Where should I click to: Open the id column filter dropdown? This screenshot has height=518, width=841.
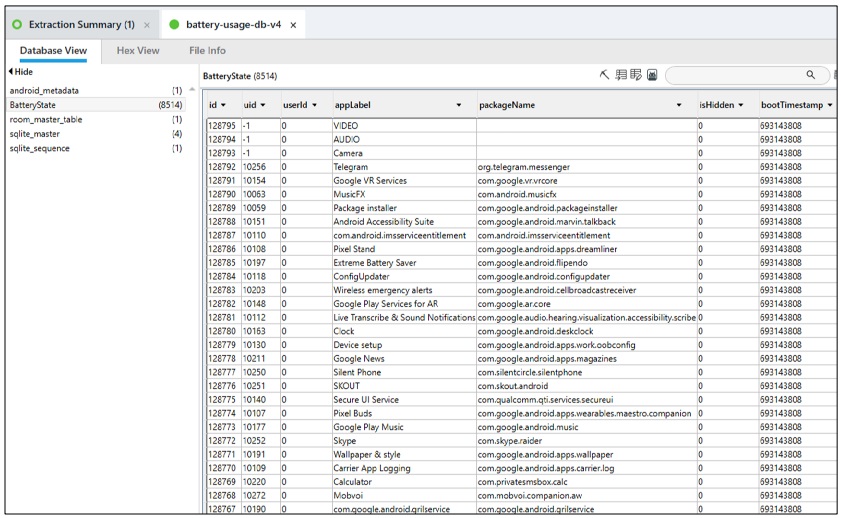(x=223, y=105)
